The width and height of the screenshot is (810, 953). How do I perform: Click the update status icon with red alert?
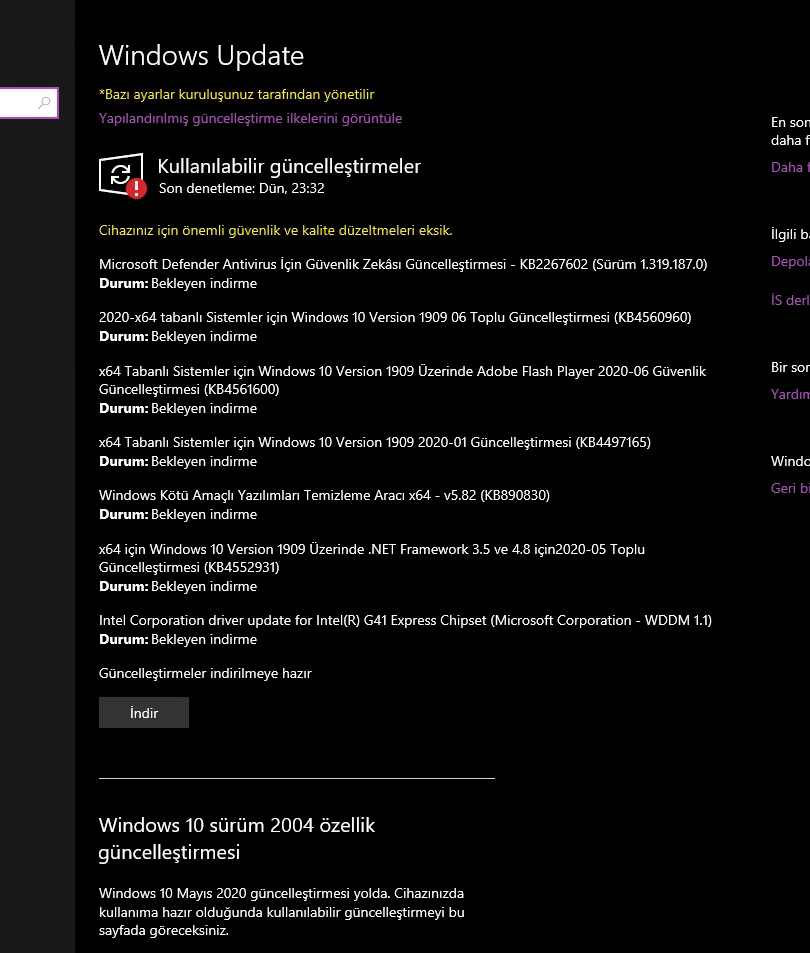[123, 176]
